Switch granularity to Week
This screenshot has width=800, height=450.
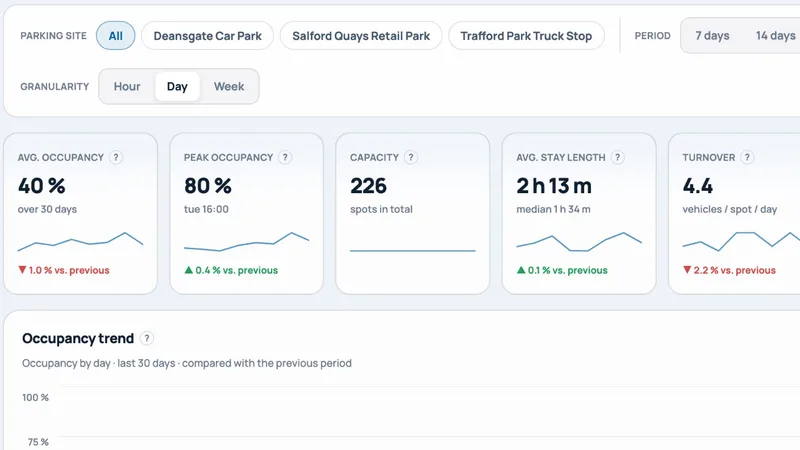click(x=229, y=87)
